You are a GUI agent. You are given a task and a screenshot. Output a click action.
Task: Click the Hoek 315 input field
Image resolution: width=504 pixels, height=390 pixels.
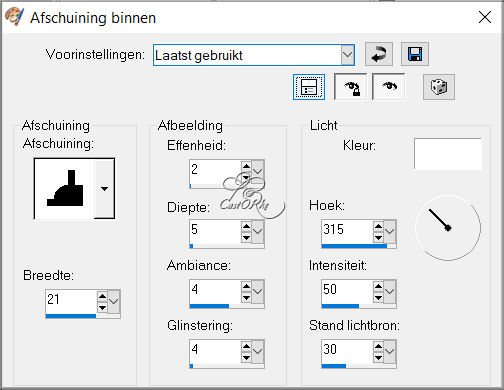point(347,230)
